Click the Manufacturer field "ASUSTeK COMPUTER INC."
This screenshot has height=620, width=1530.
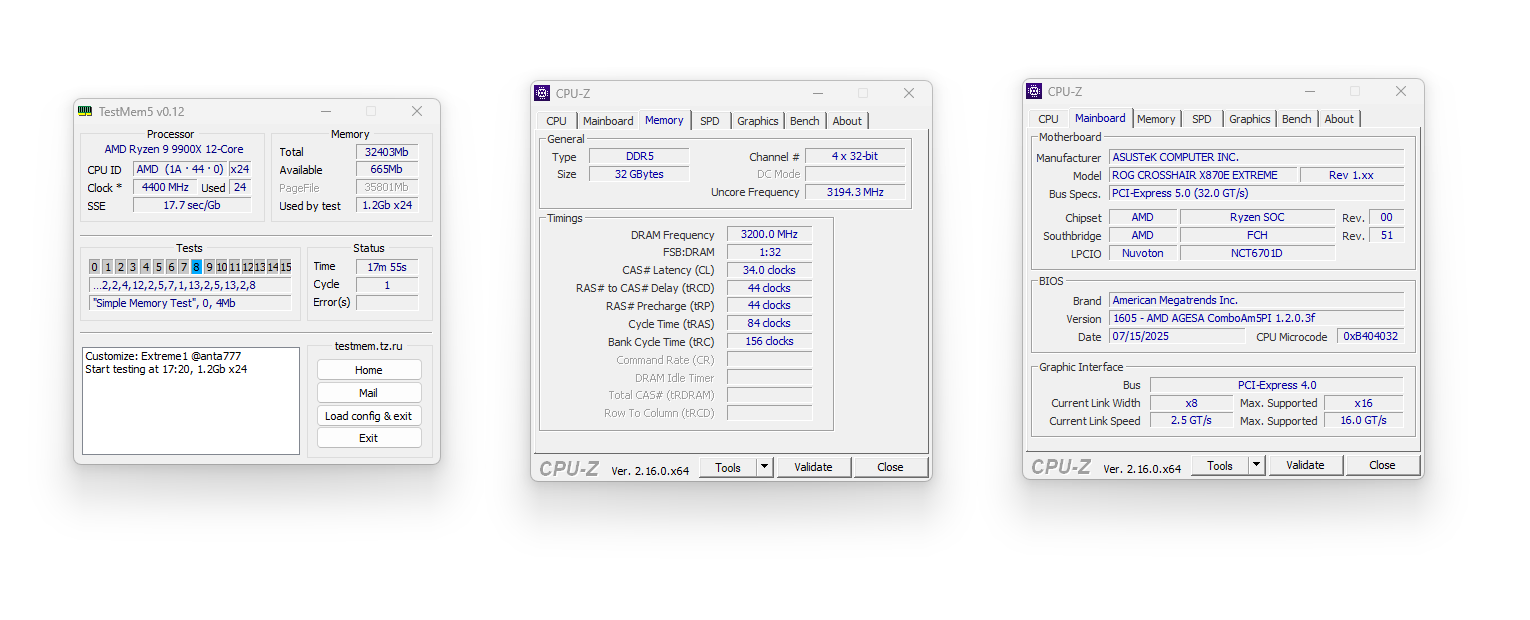[x=1256, y=157]
